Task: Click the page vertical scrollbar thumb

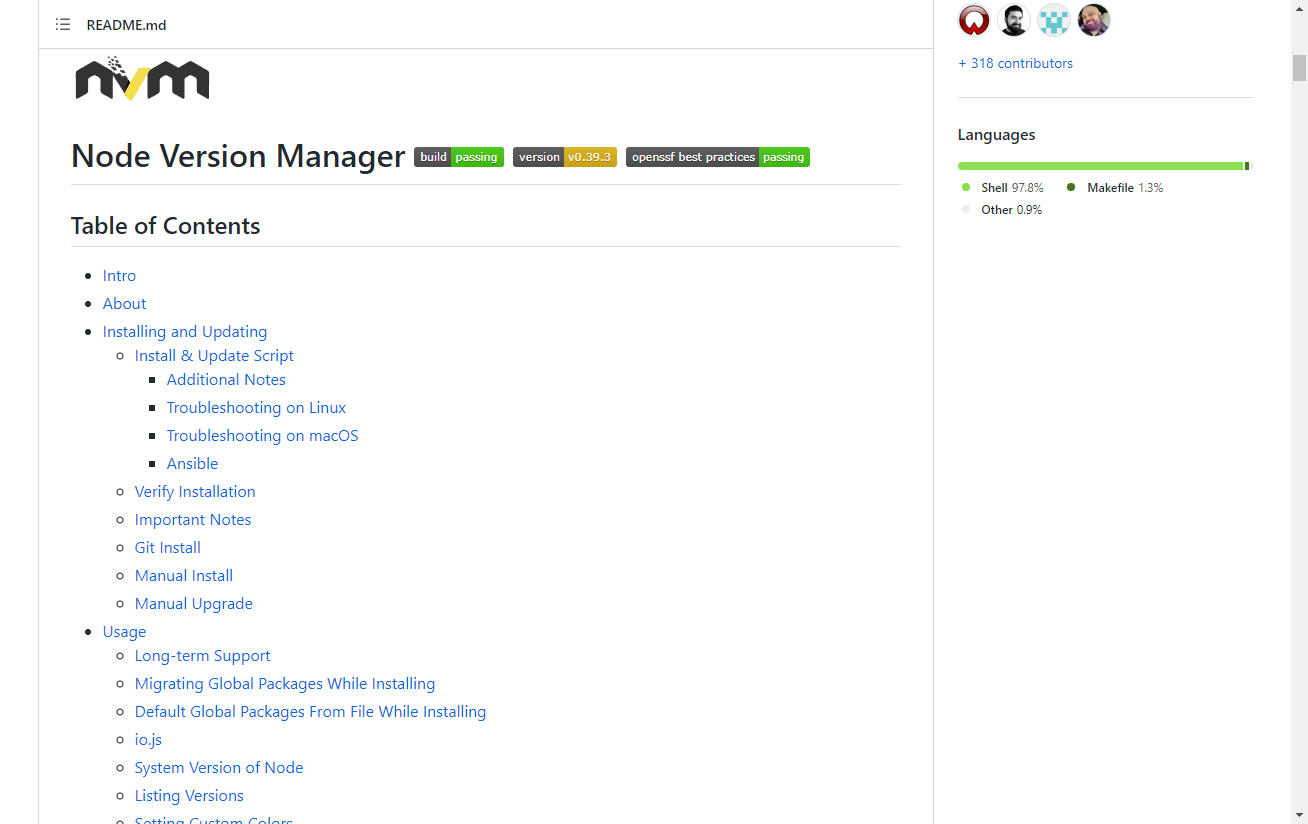Action: pos(1299,67)
